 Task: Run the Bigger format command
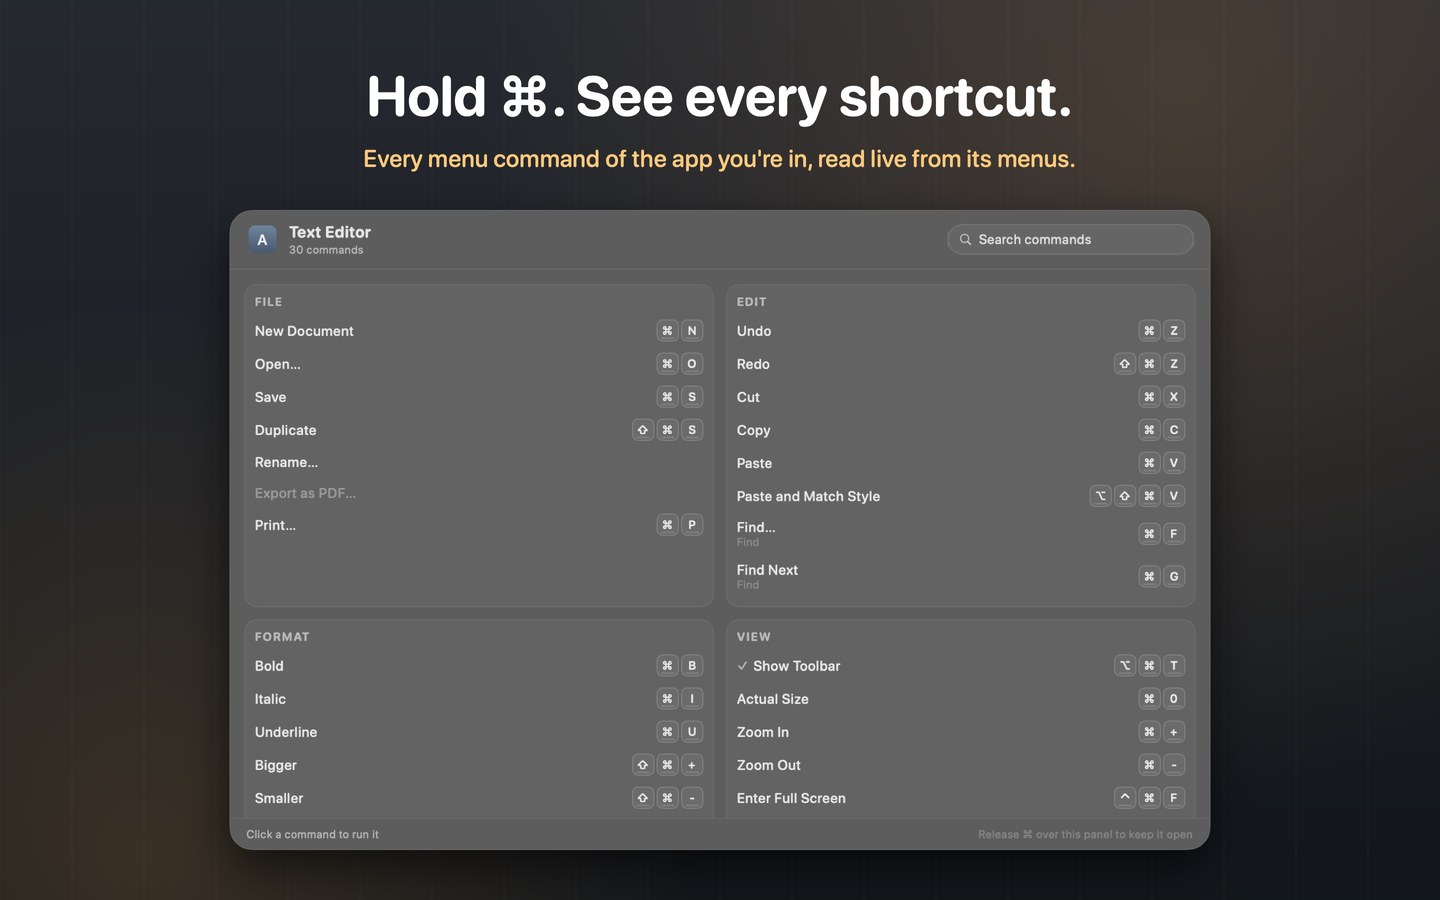pos(479,765)
